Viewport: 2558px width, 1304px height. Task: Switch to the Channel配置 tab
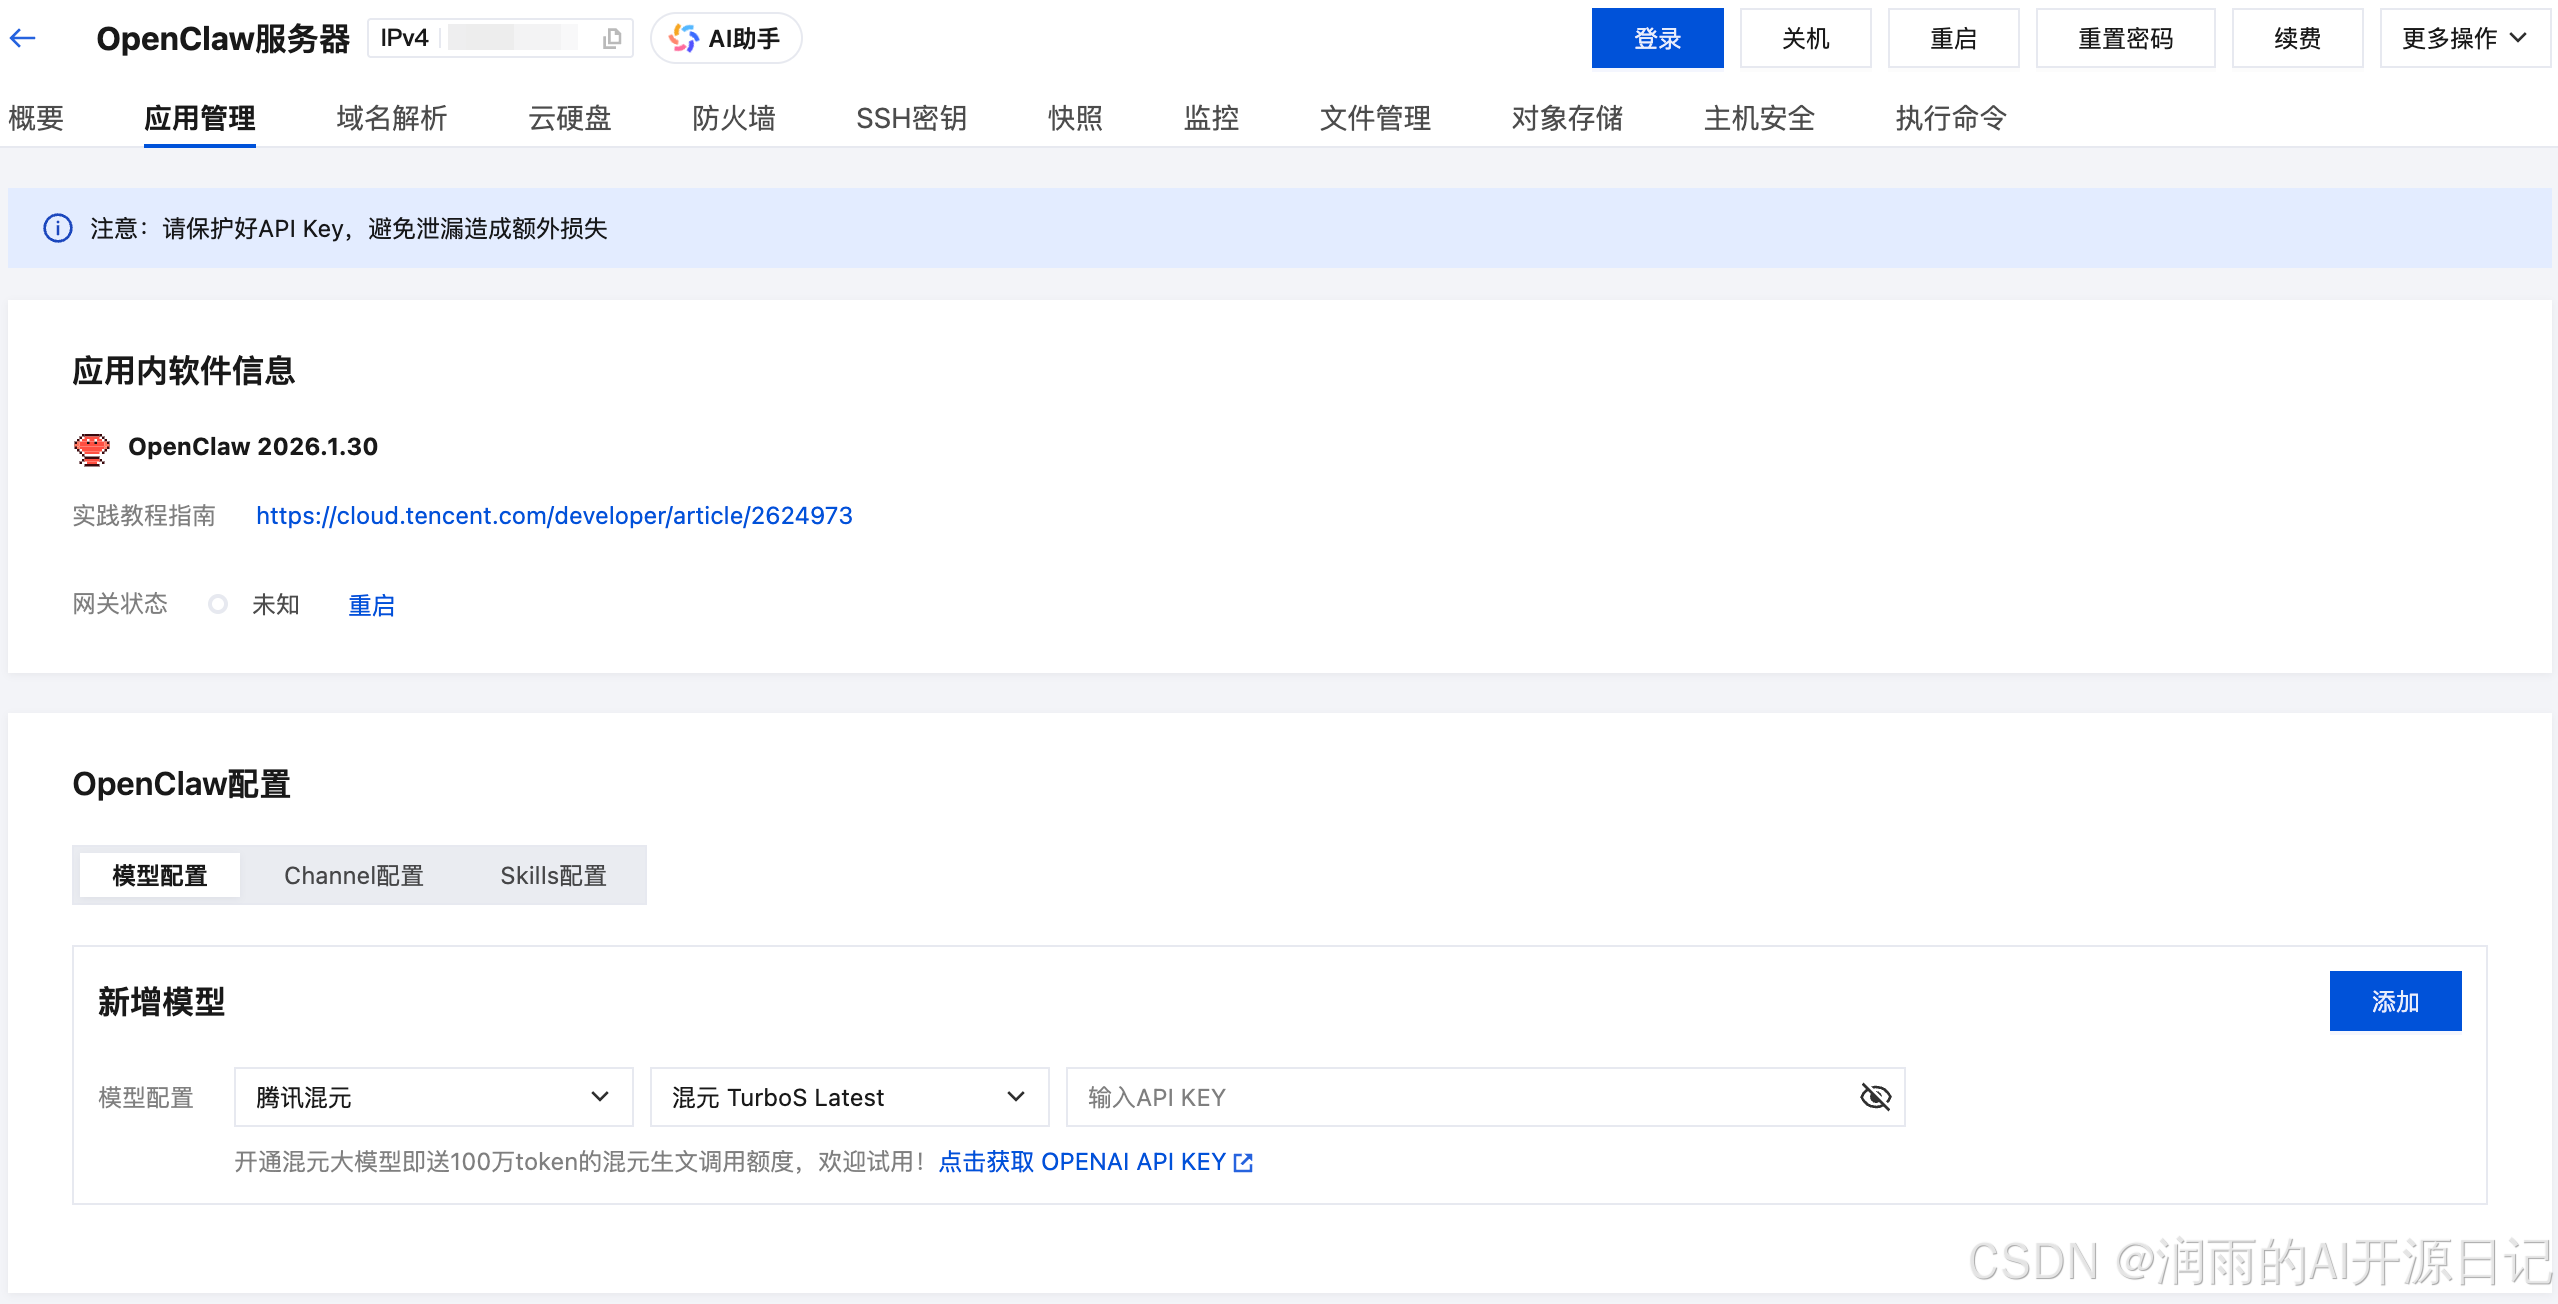354,875
